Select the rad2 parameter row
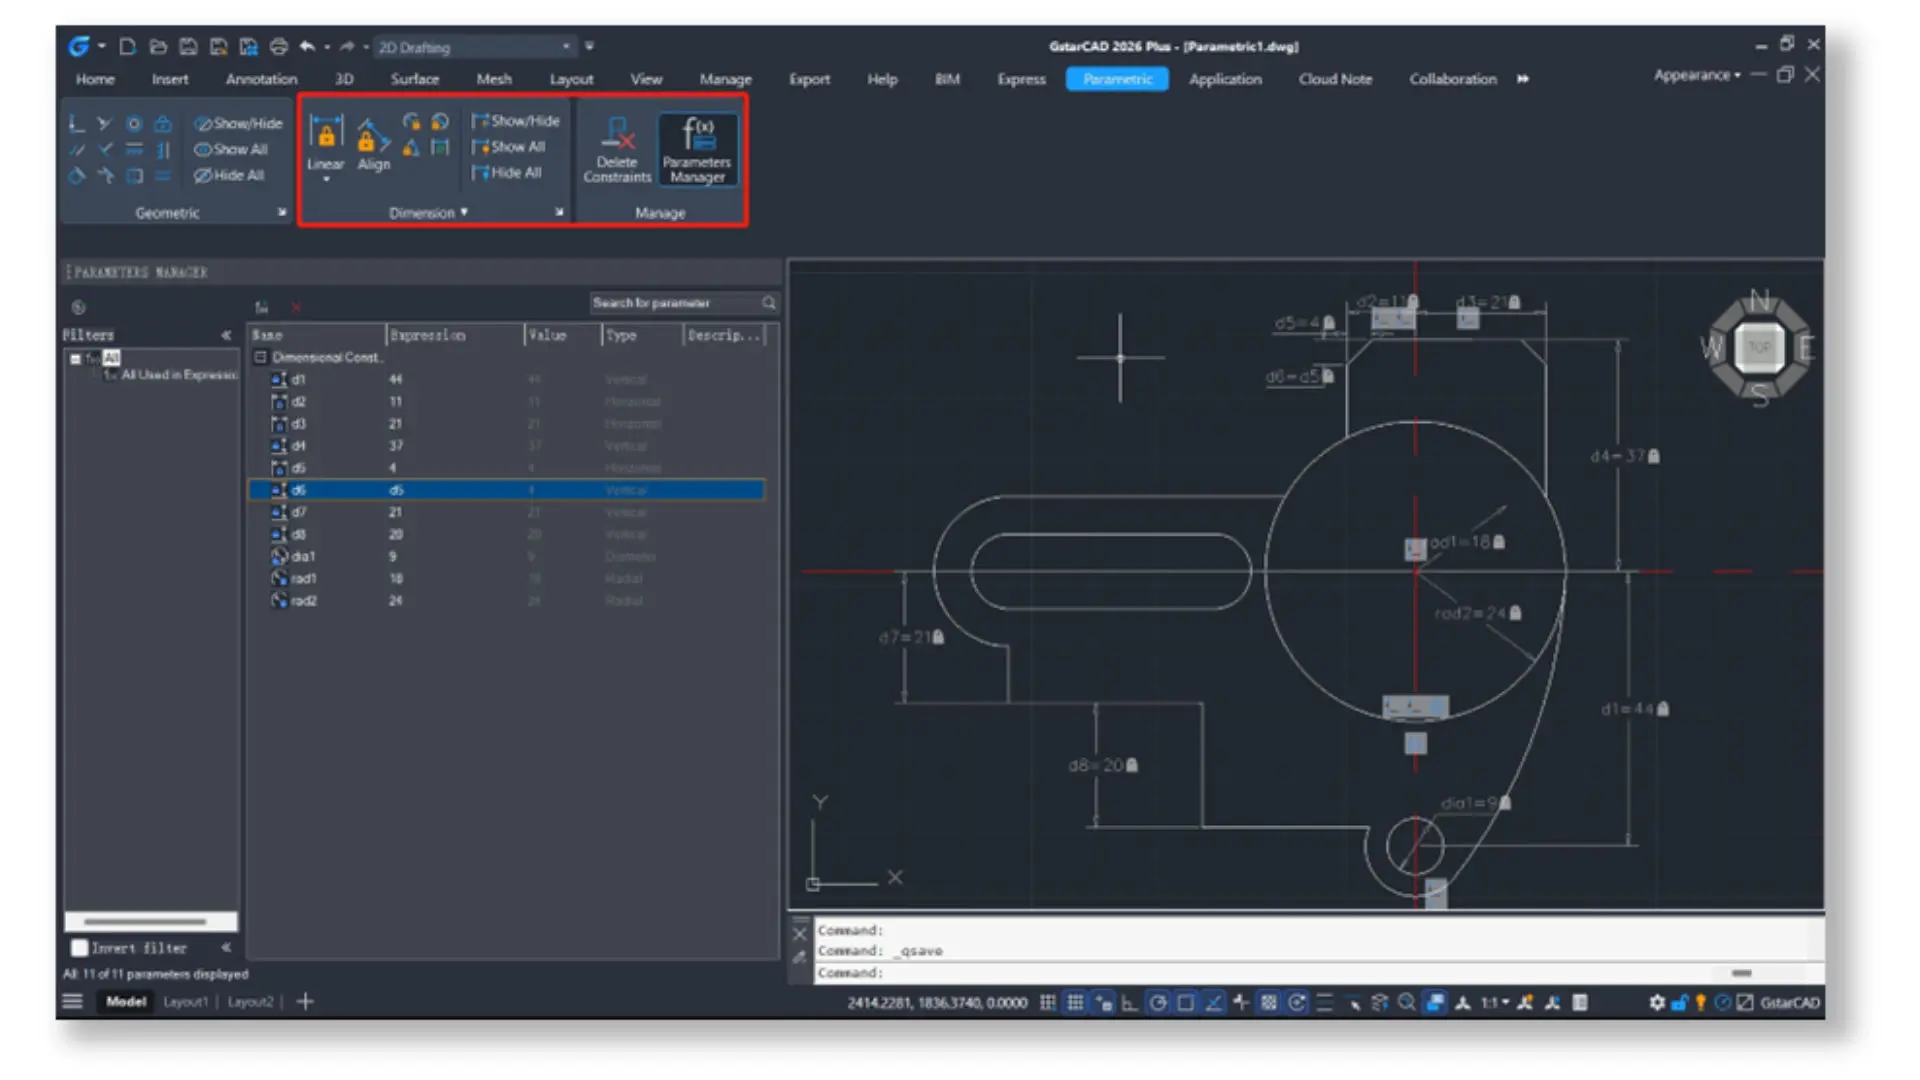The image size is (1920, 1080). tap(507, 601)
